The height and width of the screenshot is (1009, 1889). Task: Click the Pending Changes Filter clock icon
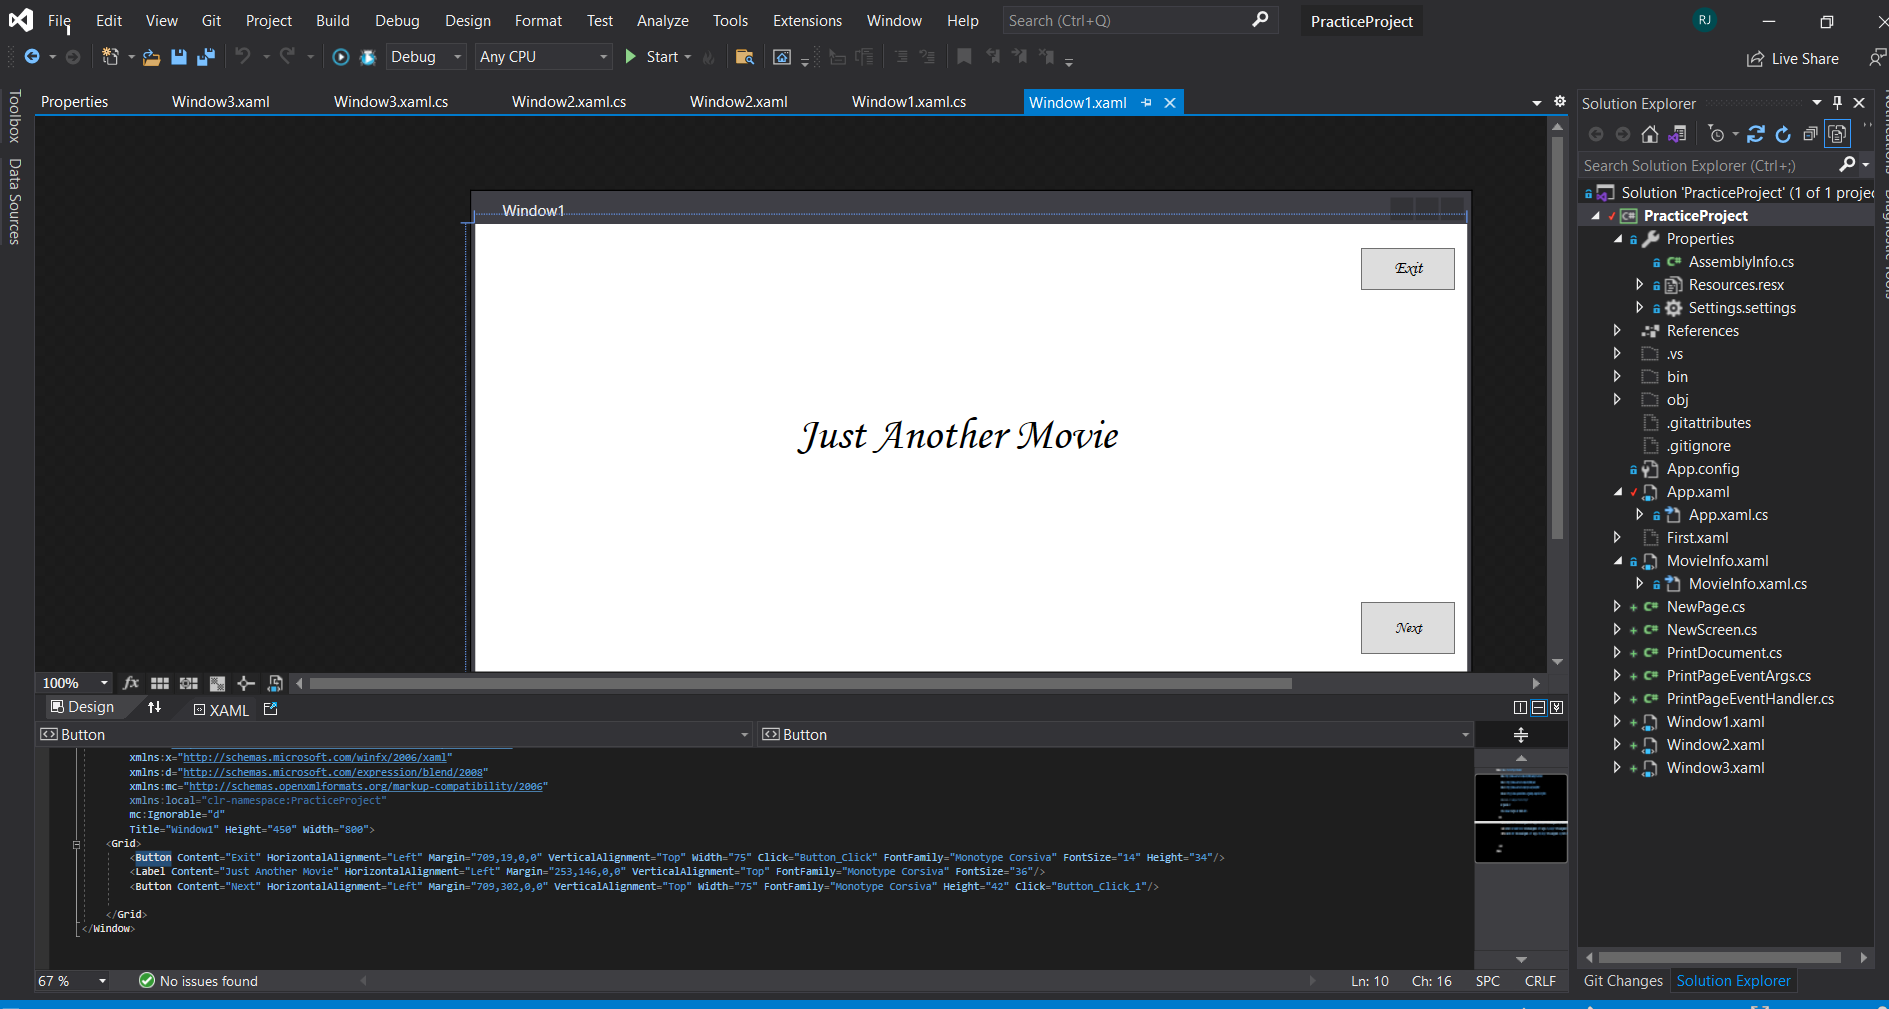1717,134
